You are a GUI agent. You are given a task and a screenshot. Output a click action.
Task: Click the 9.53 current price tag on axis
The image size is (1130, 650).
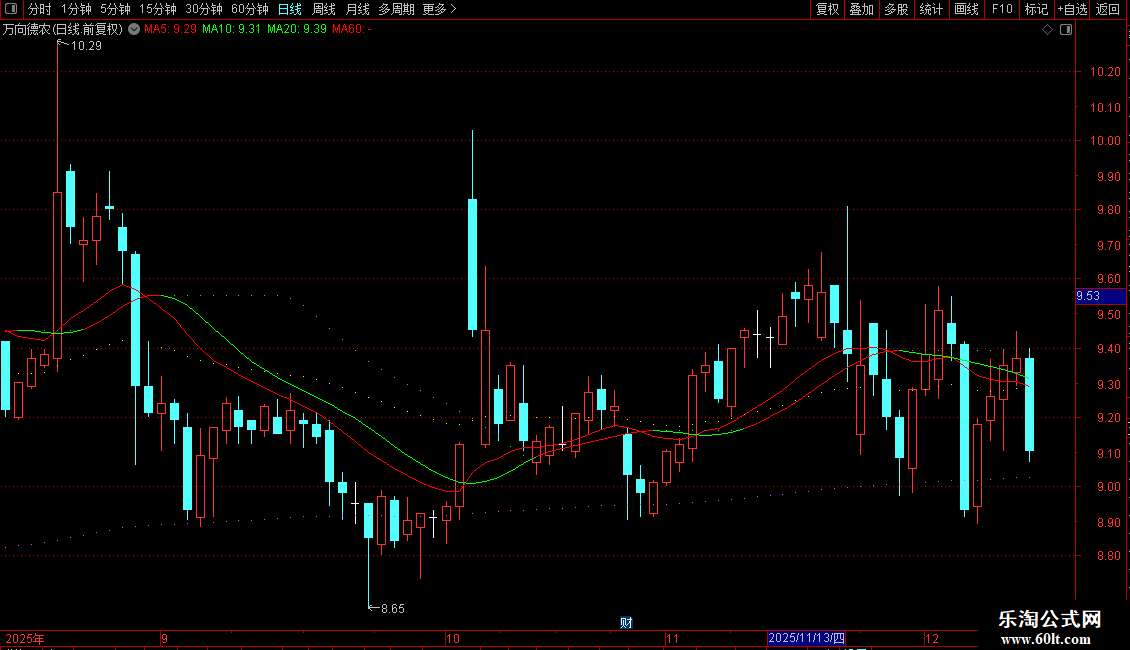(x=1100, y=296)
